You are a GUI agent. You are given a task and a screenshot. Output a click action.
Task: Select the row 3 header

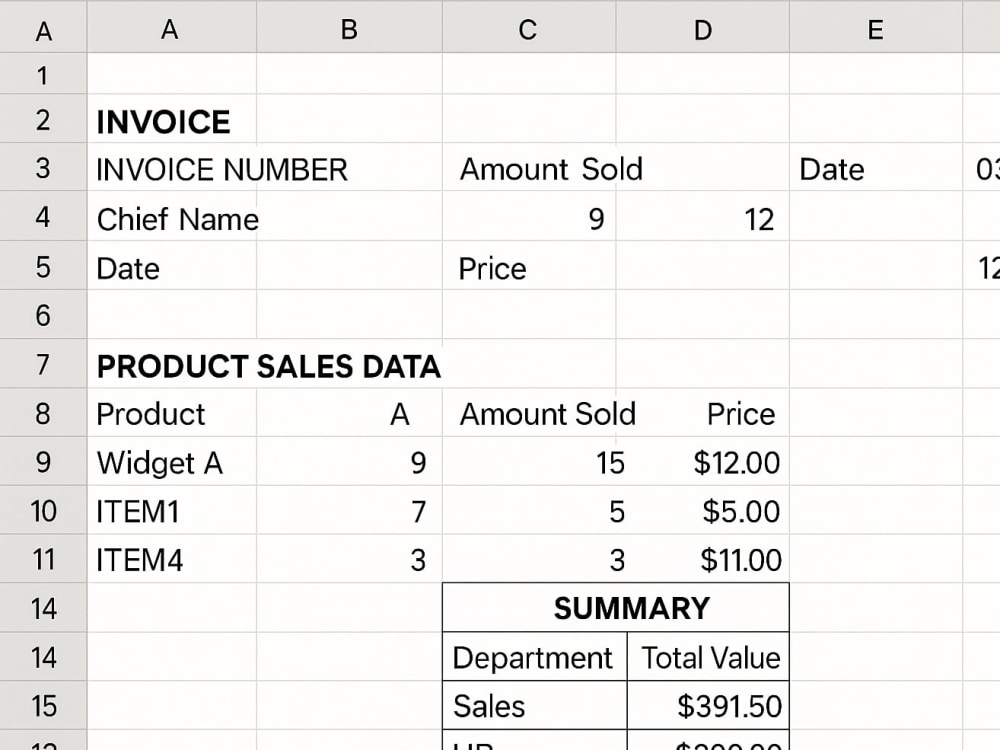click(43, 168)
